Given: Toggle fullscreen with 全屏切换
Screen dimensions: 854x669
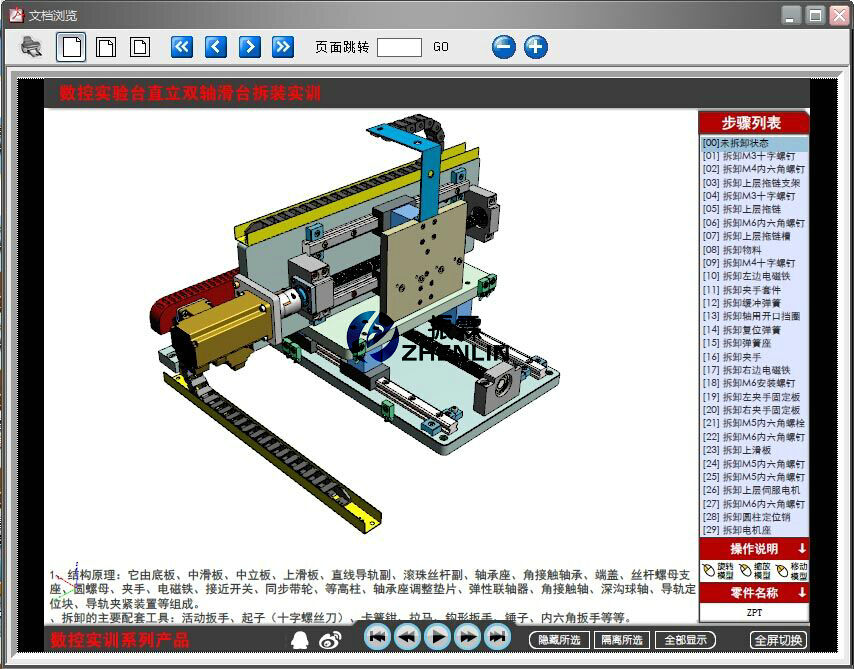Looking at the screenshot, I should tap(778, 640).
